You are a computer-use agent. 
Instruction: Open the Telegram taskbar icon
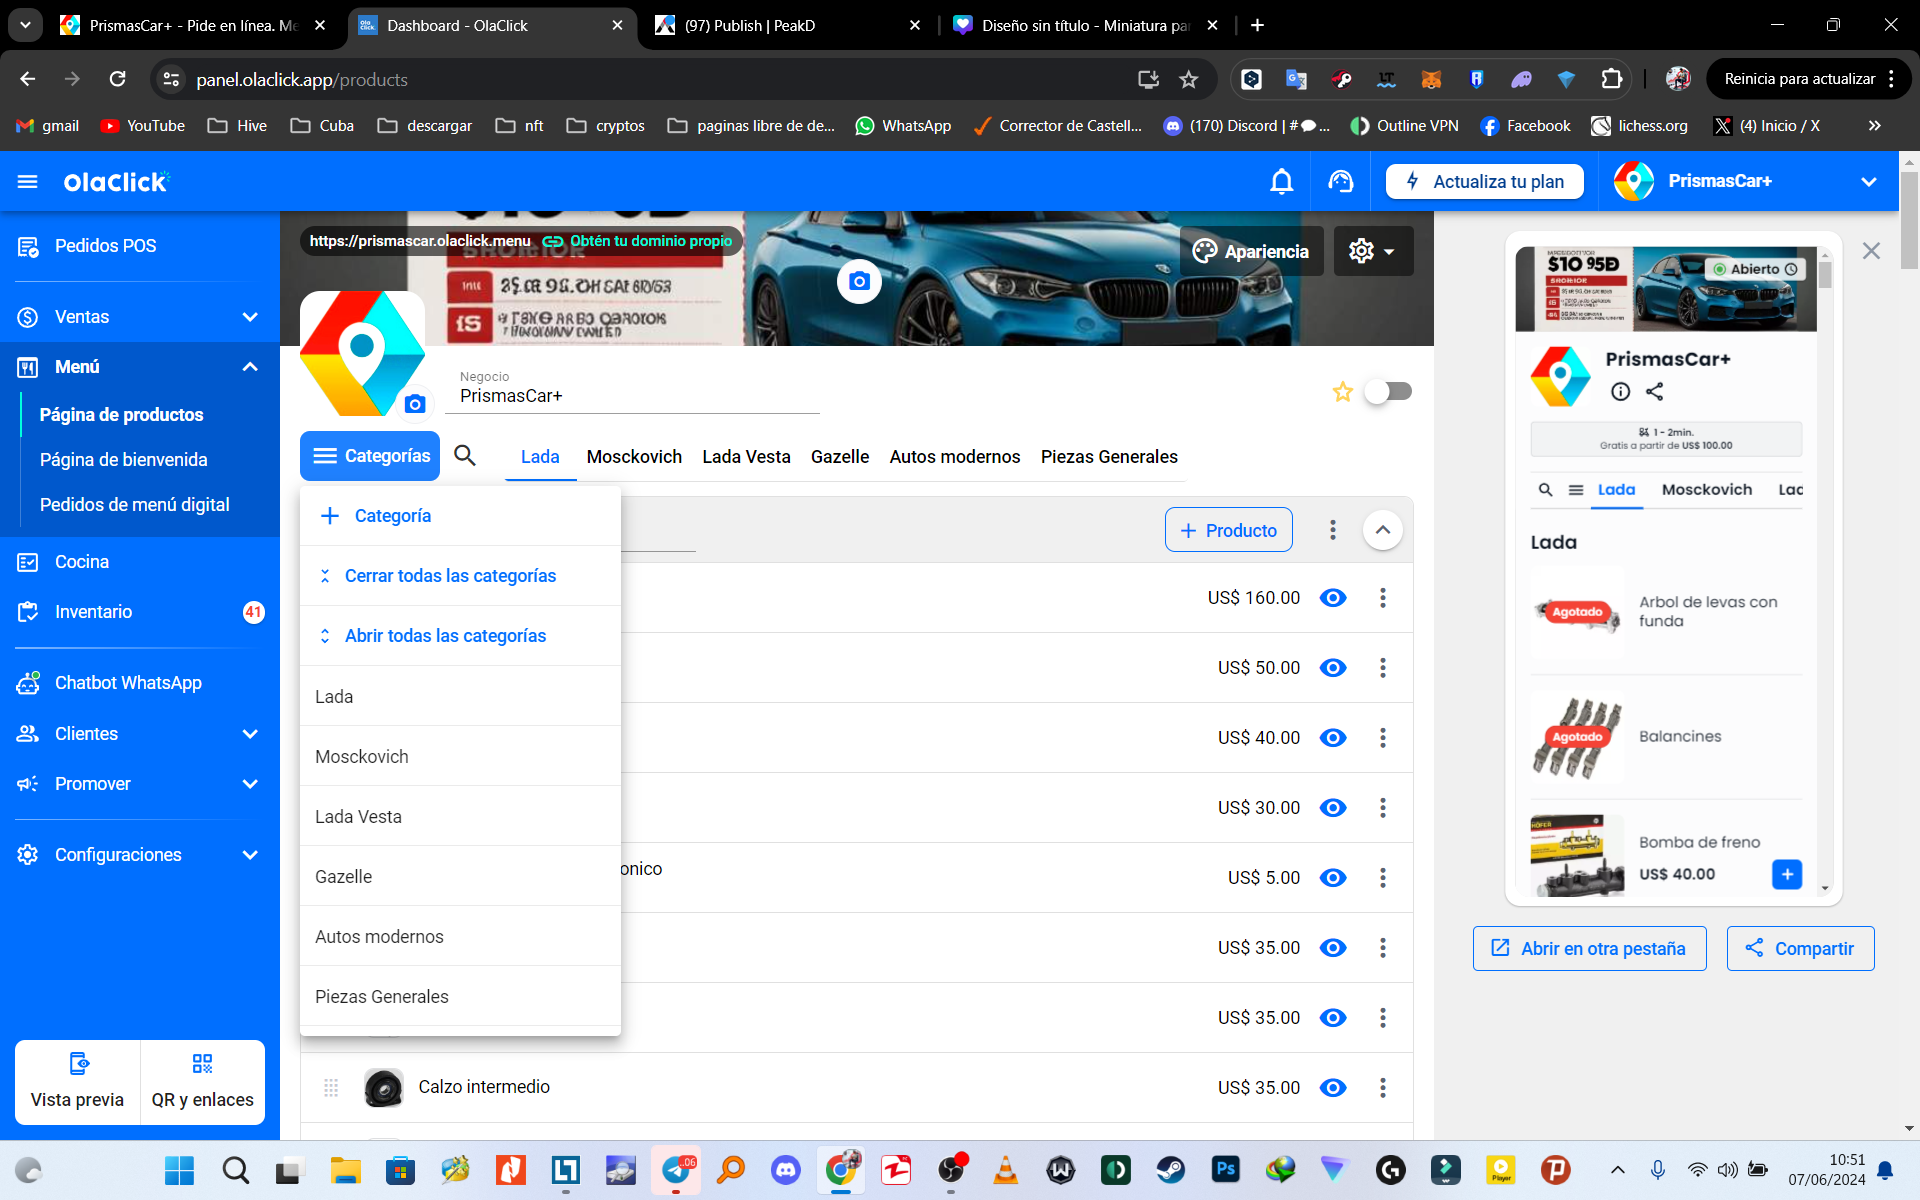[677, 1169]
